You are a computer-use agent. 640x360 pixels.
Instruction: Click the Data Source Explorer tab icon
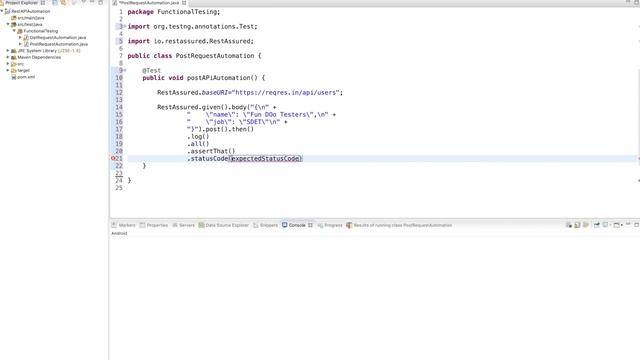click(201, 225)
